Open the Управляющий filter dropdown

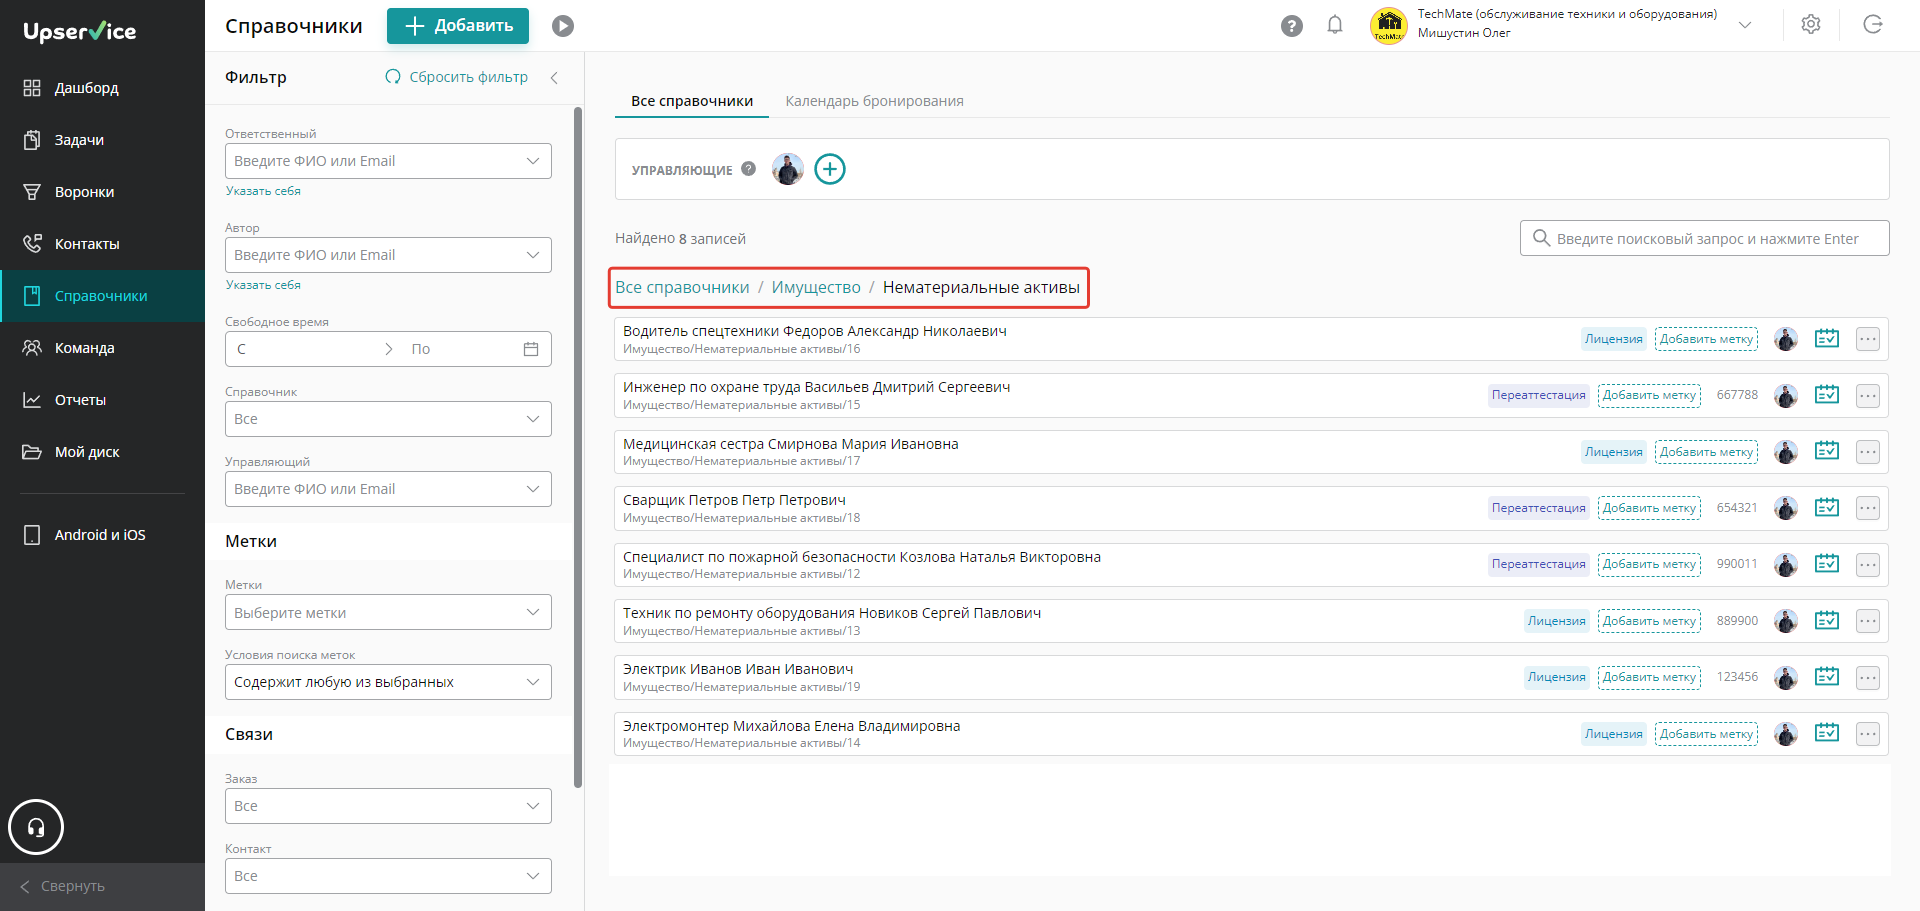coord(388,489)
